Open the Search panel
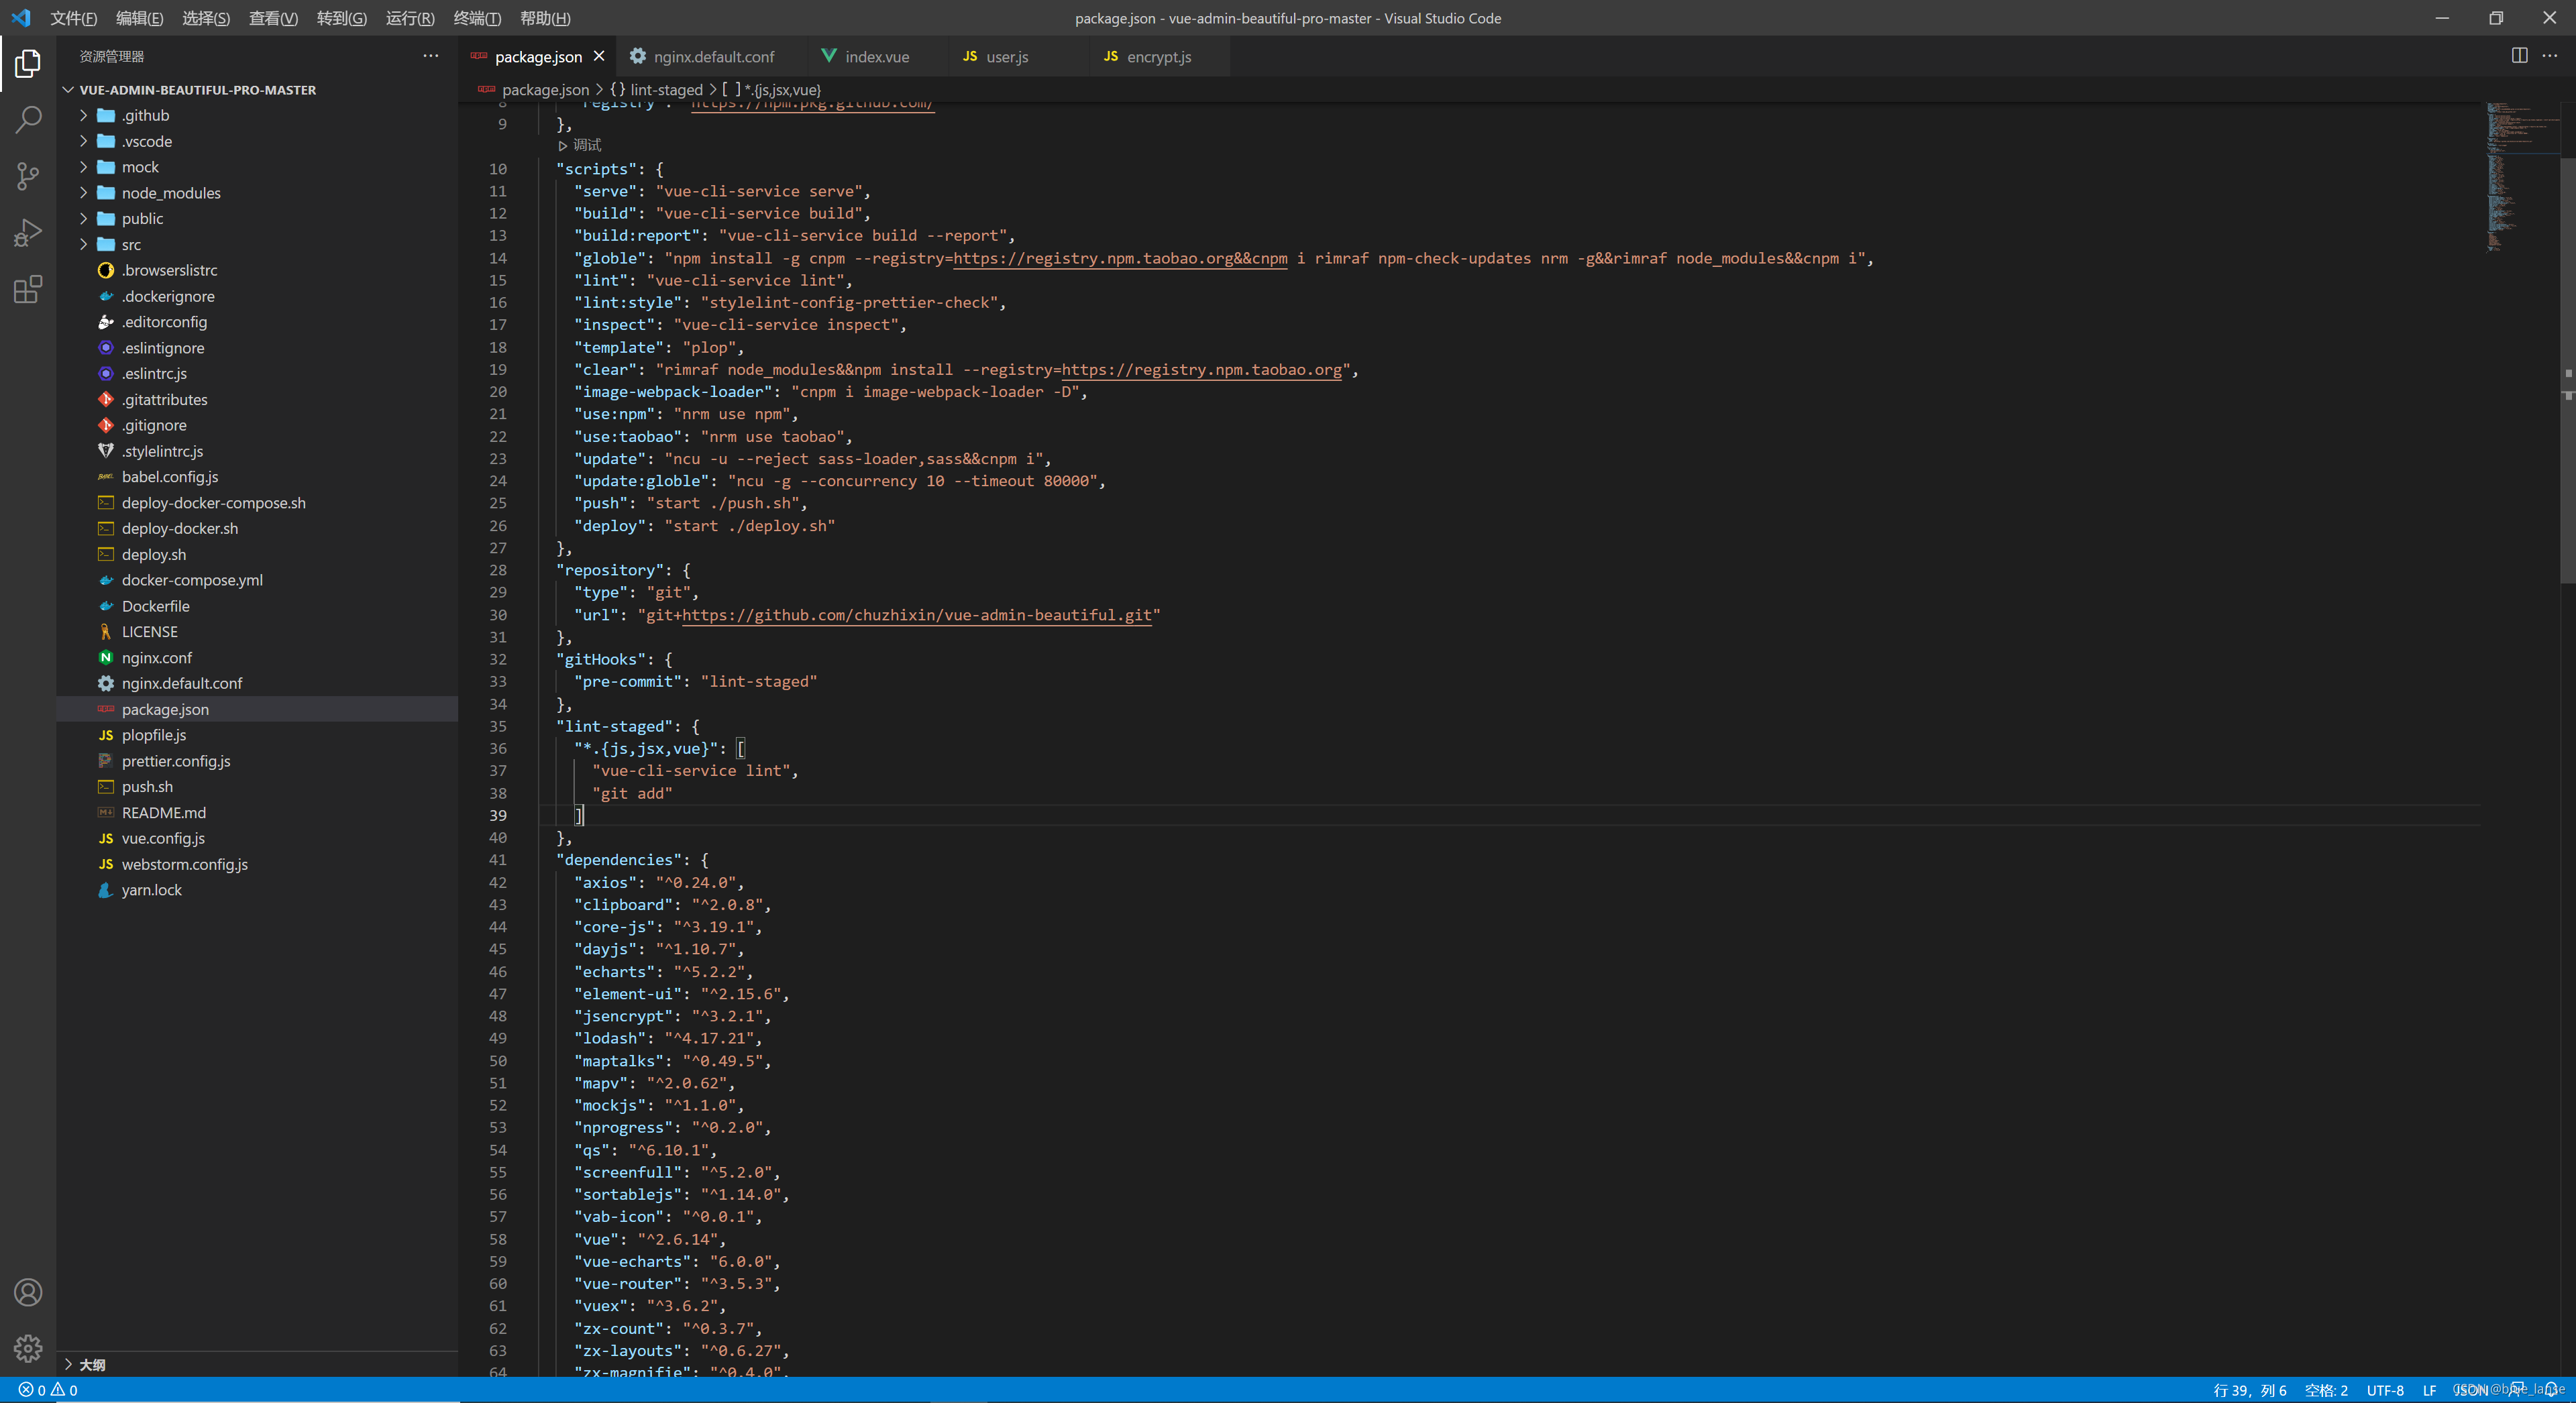This screenshot has height=1403, width=2576. [x=28, y=119]
